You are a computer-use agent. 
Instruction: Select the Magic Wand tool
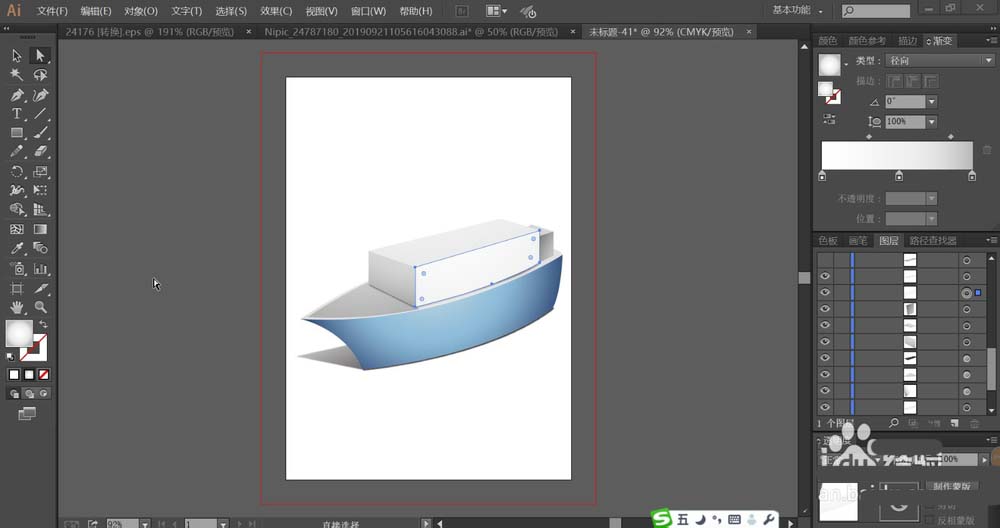(x=17, y=75)
